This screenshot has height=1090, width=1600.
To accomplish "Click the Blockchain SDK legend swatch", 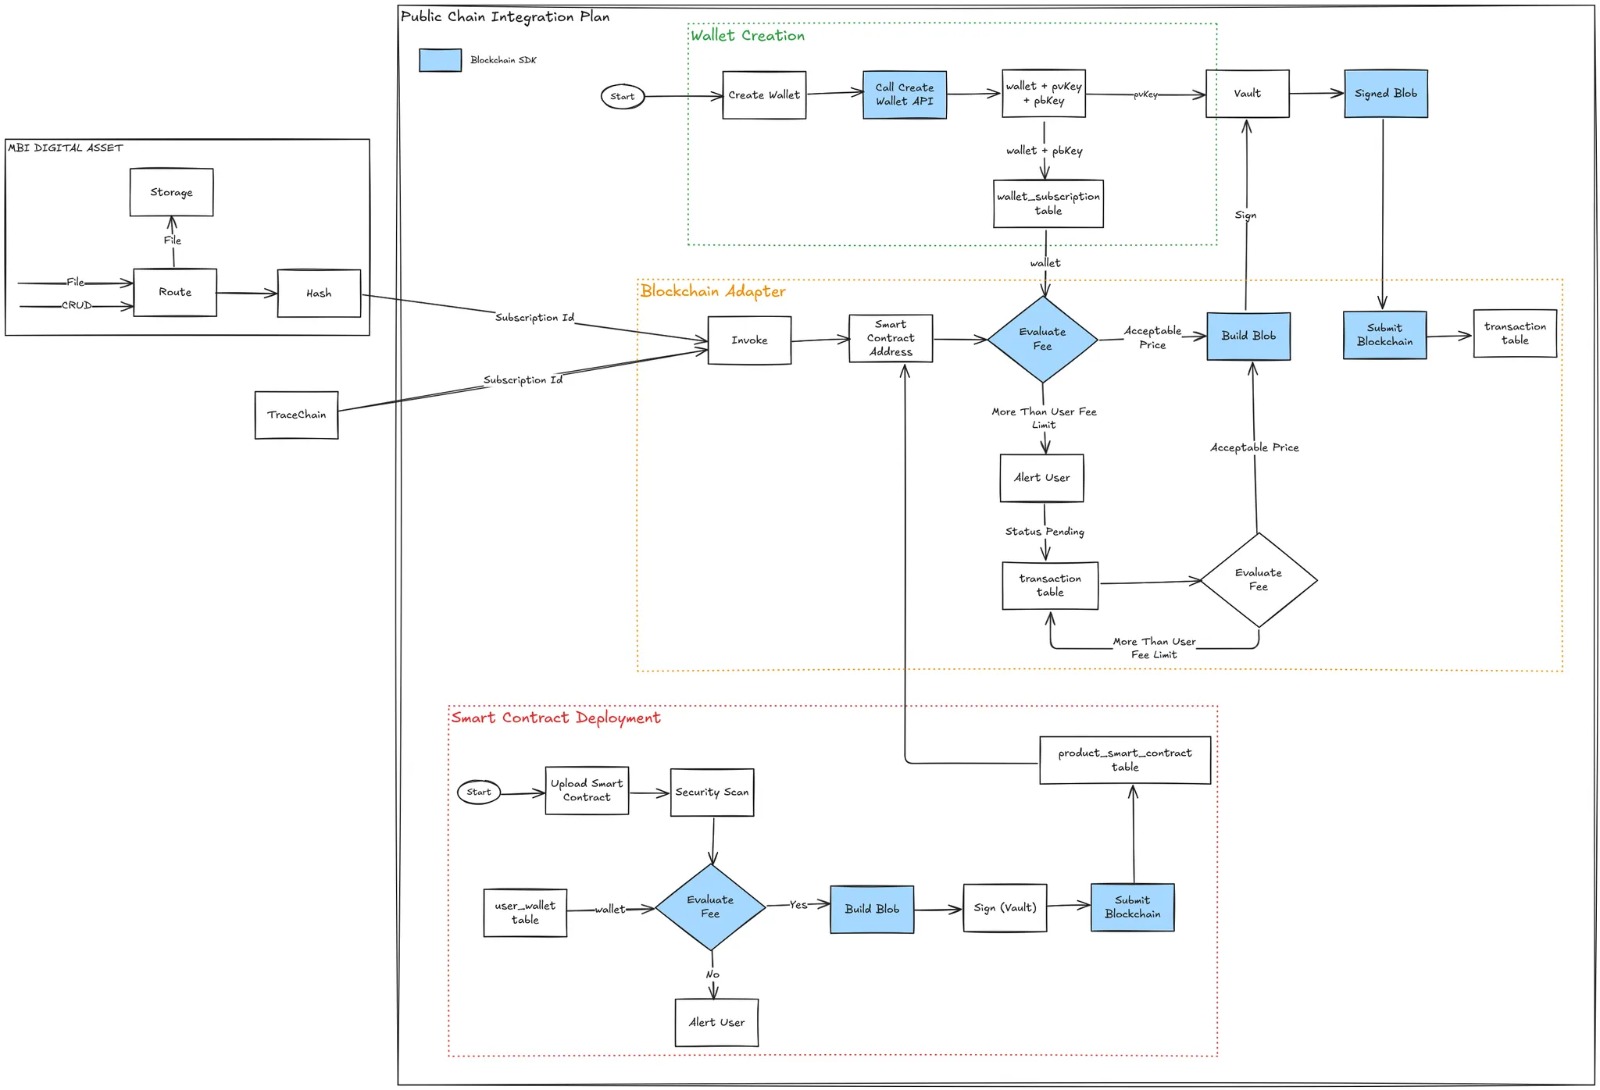I will (440, 60).
